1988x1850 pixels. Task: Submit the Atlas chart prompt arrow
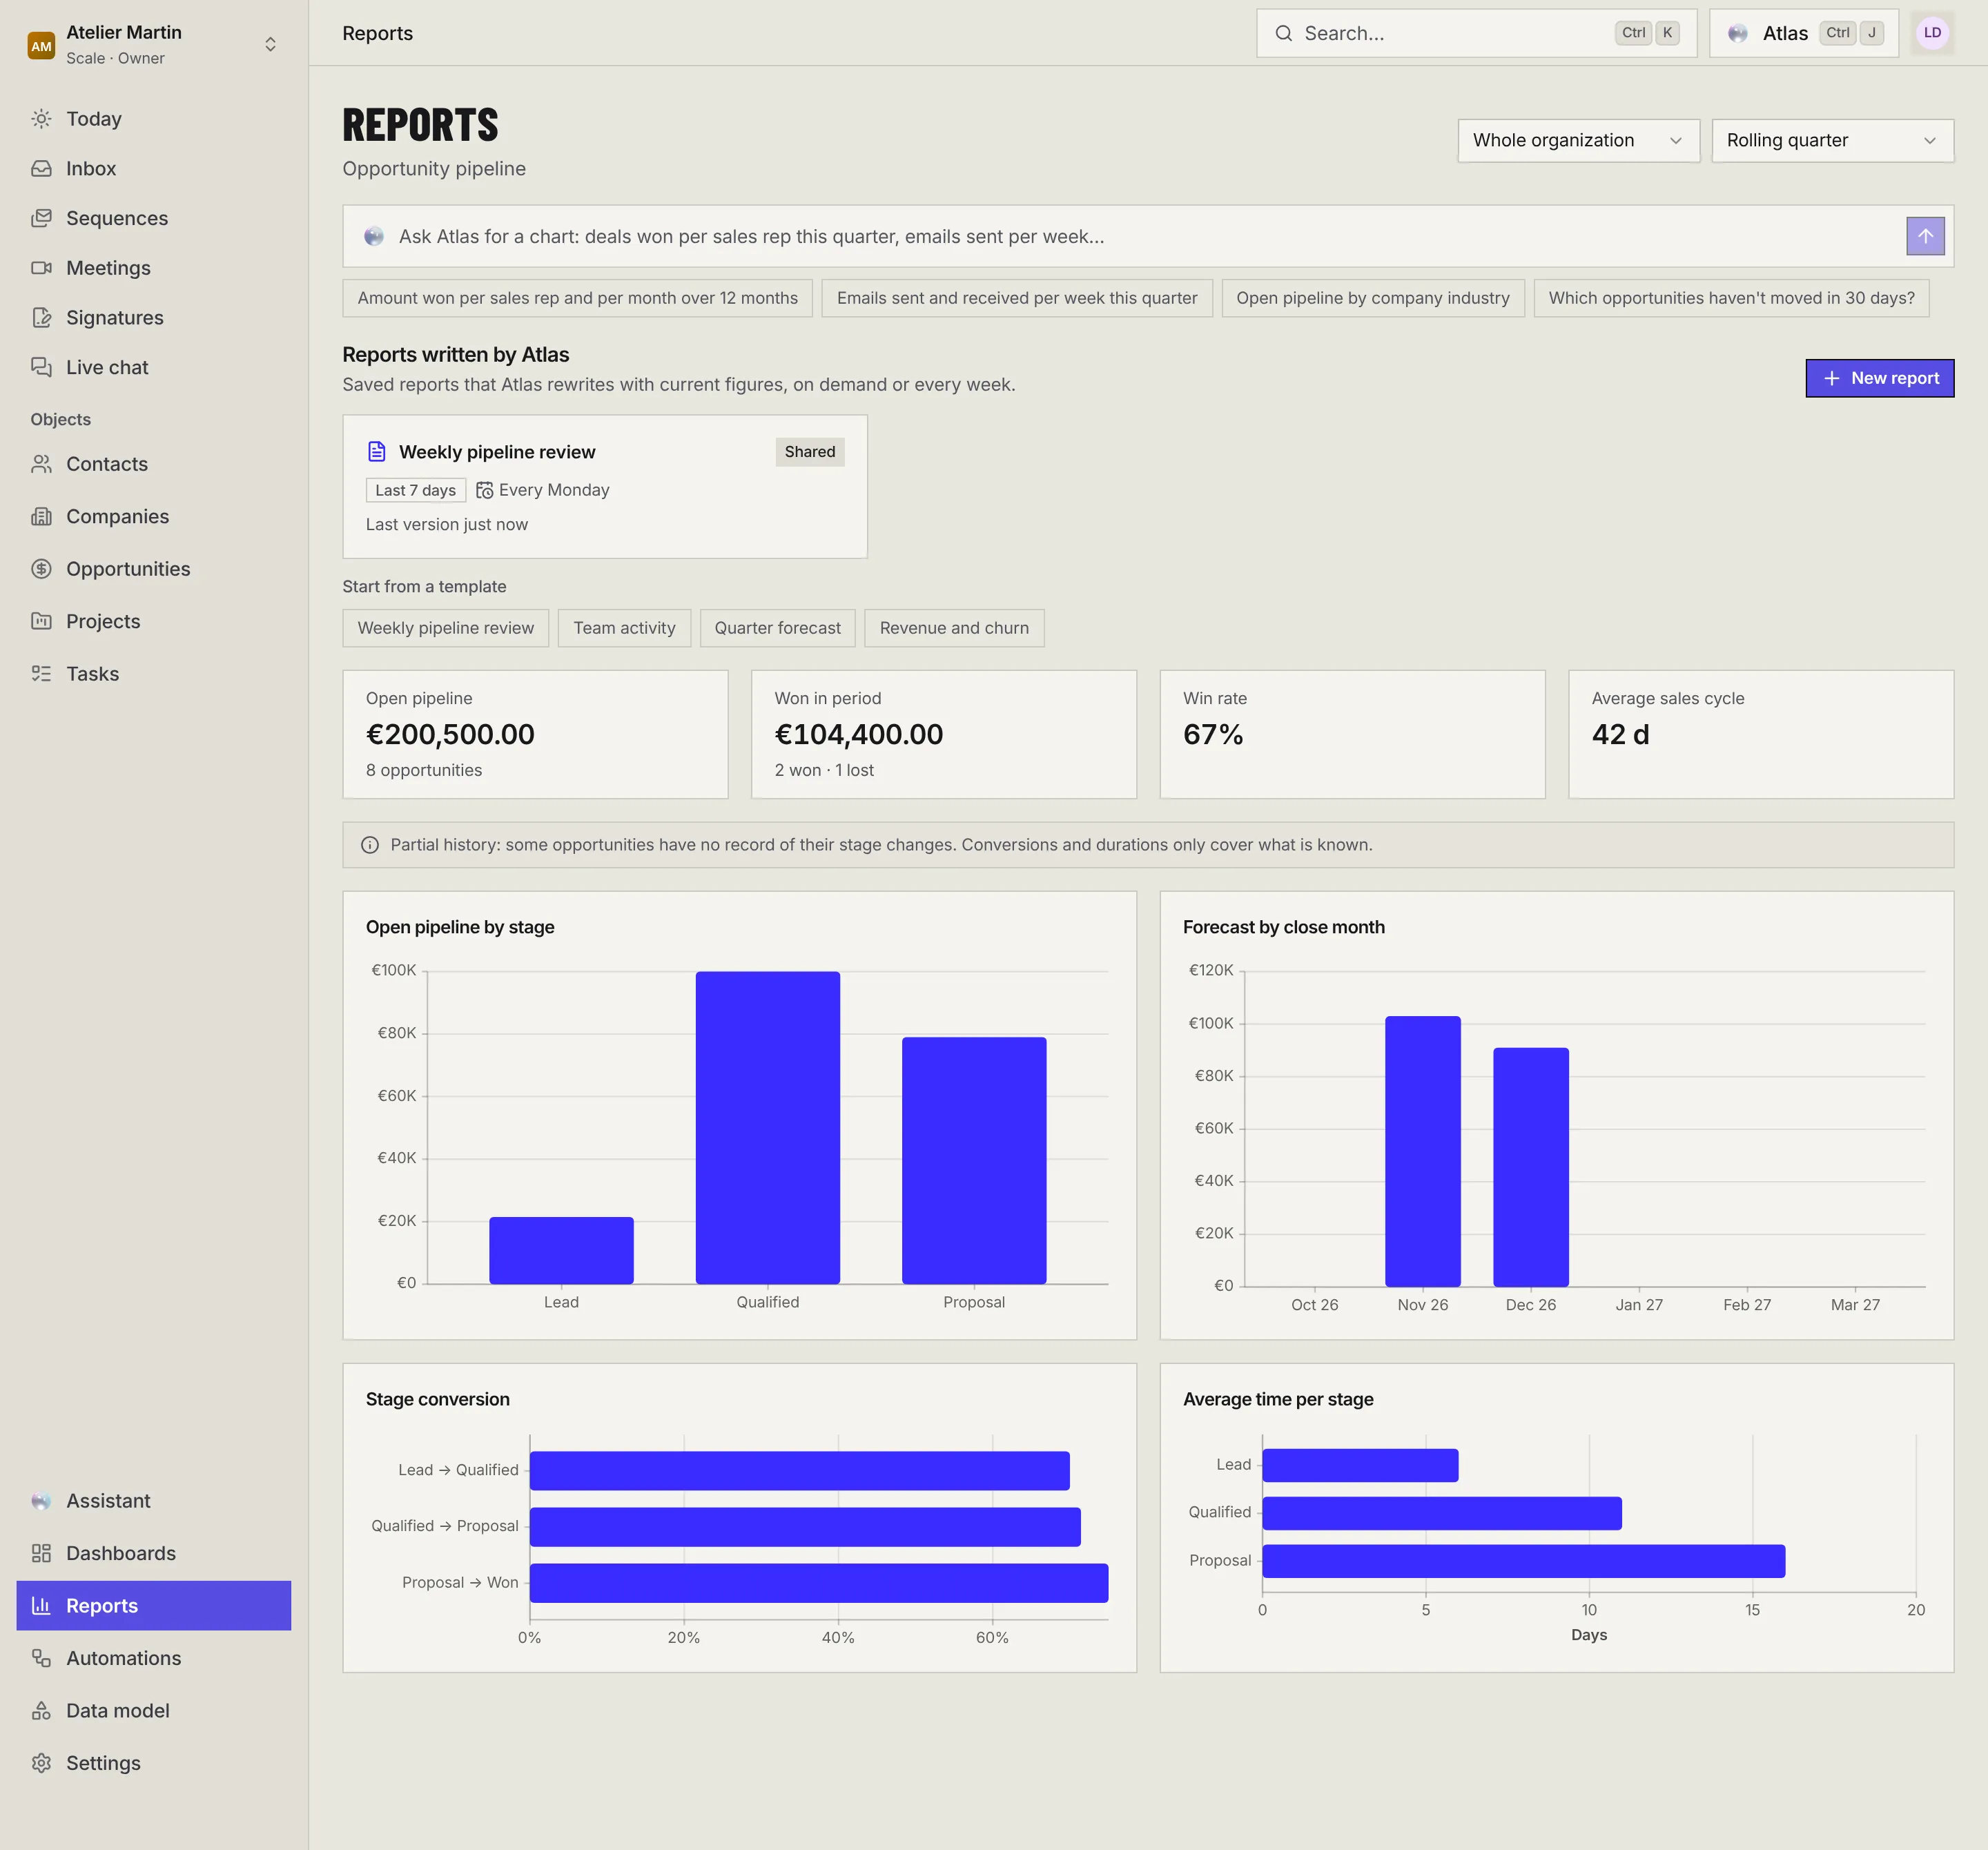coord(1925,237)
